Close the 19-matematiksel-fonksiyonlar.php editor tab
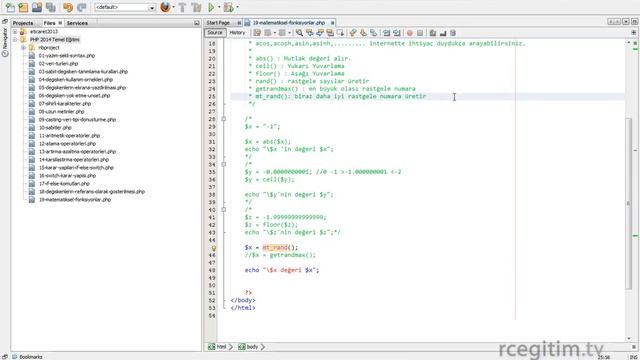Image resolution: width=640 pixels, height=360 pixels. click(x=332, y=23)
